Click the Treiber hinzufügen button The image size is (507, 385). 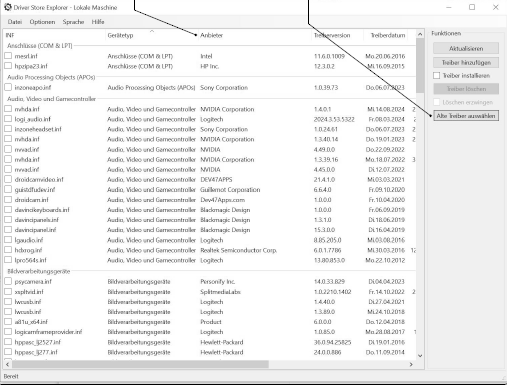point(466,63)
